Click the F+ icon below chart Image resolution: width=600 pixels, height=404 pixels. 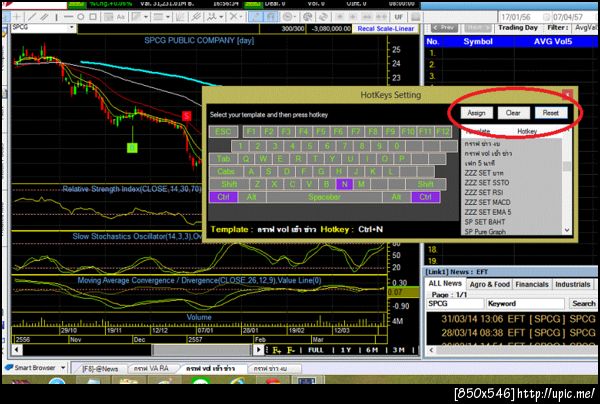click(x=276, y=350)
